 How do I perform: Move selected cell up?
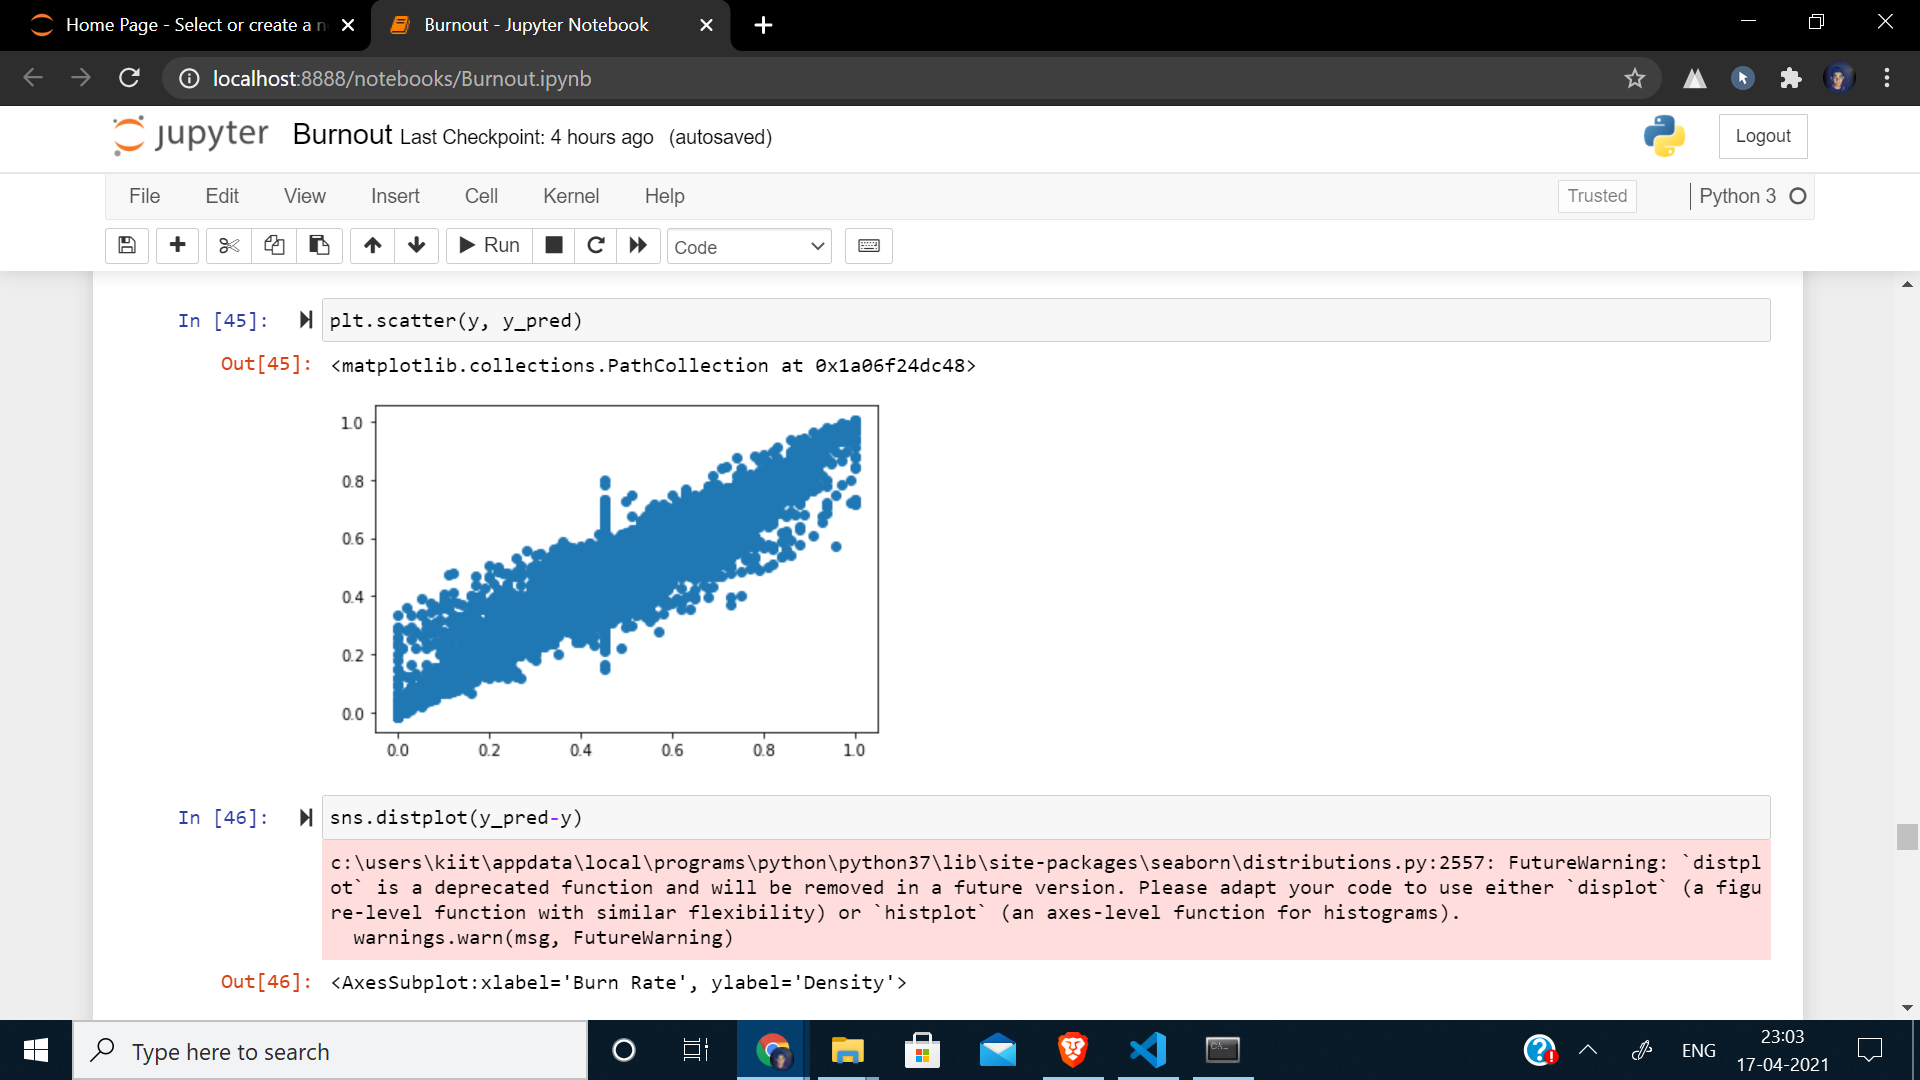coord(372,246)
